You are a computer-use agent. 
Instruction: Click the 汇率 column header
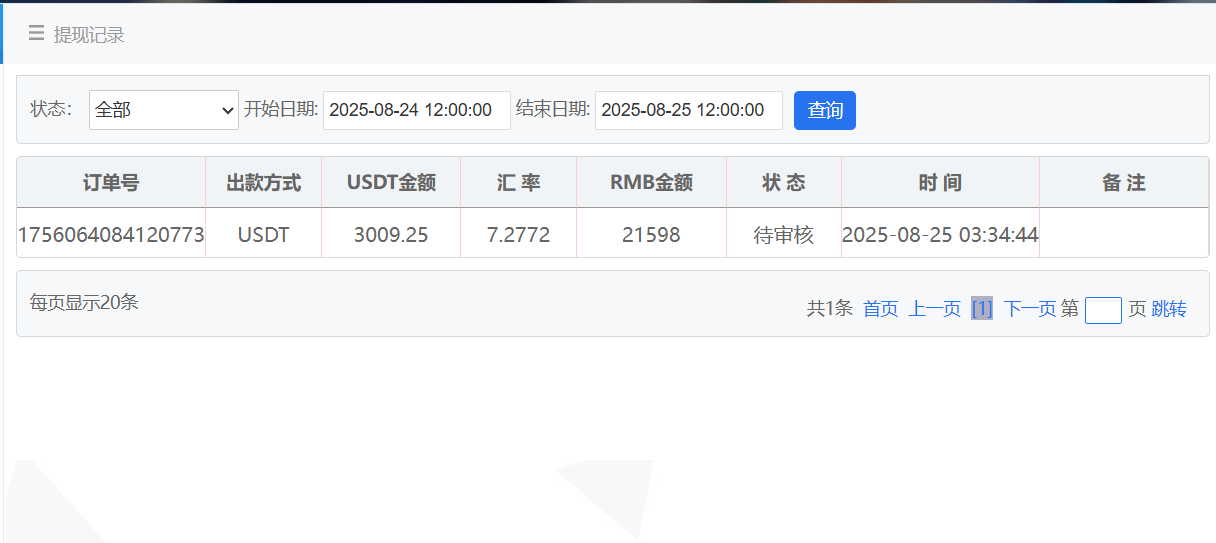pyautogui.click(x=518, y=183)
